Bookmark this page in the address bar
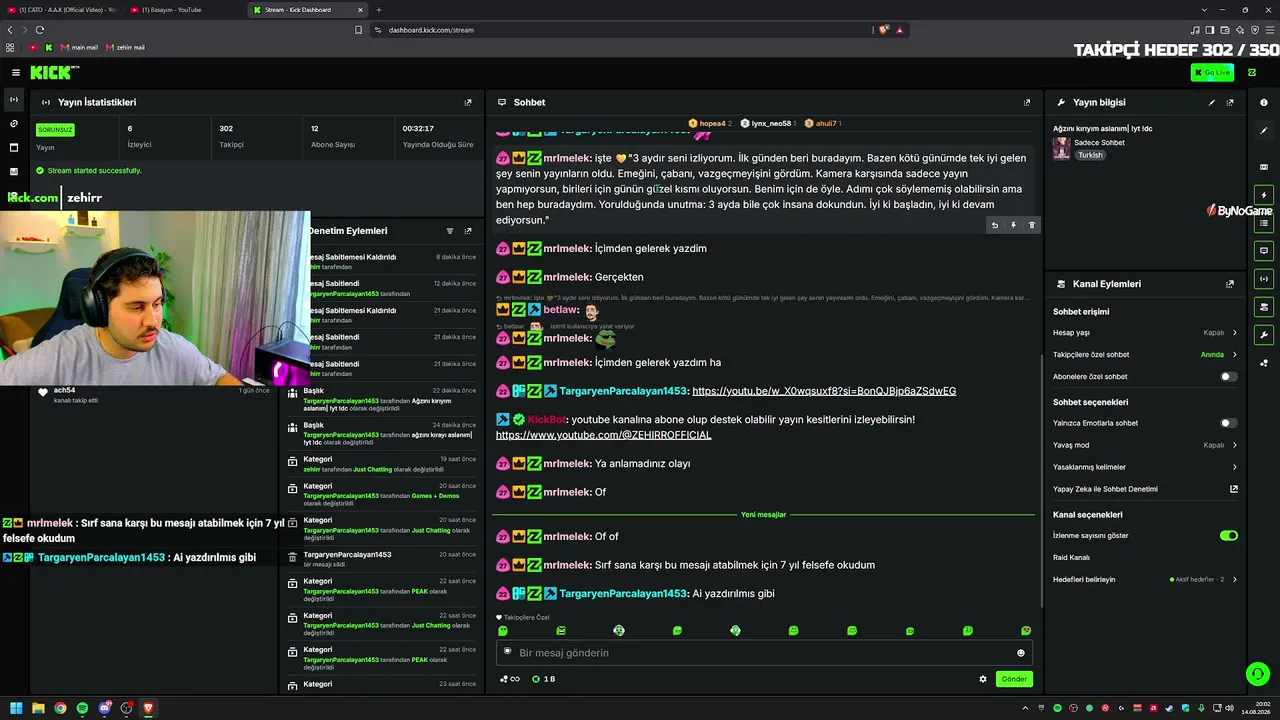 [358, 30]
